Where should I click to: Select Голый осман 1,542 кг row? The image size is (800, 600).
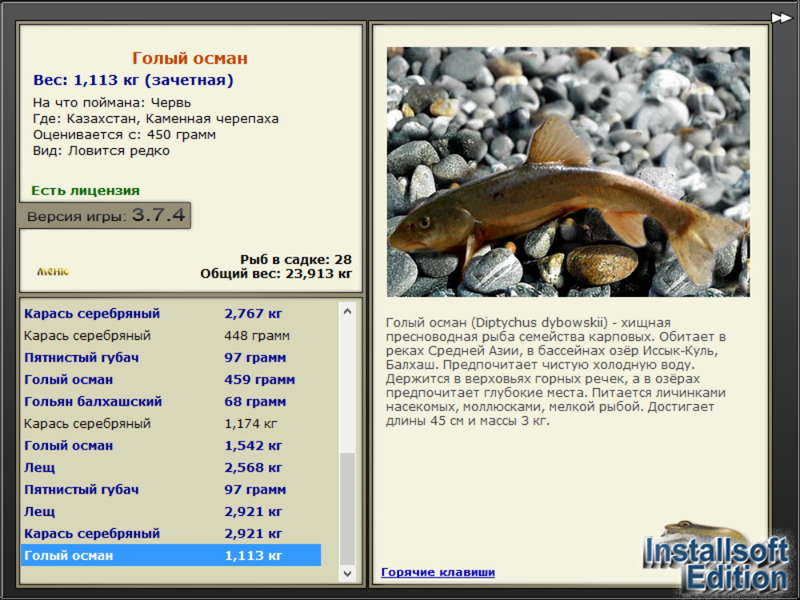click(171, 445)
